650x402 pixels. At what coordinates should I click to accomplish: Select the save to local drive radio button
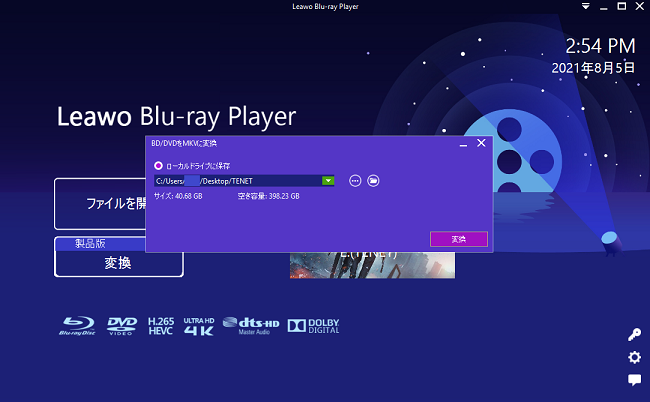[158, 166]
